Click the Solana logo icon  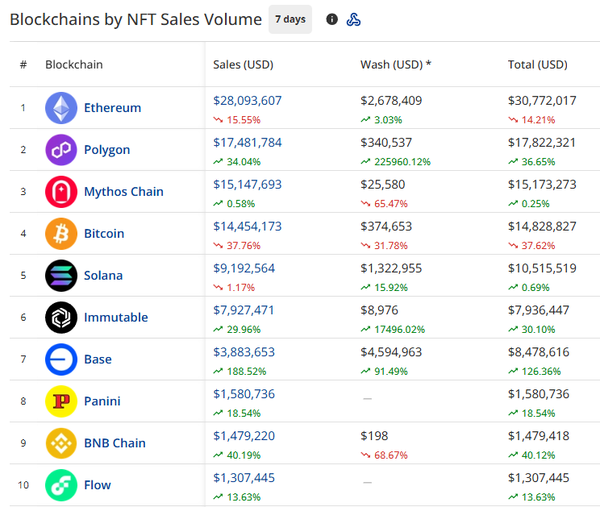tap(61, 276)
